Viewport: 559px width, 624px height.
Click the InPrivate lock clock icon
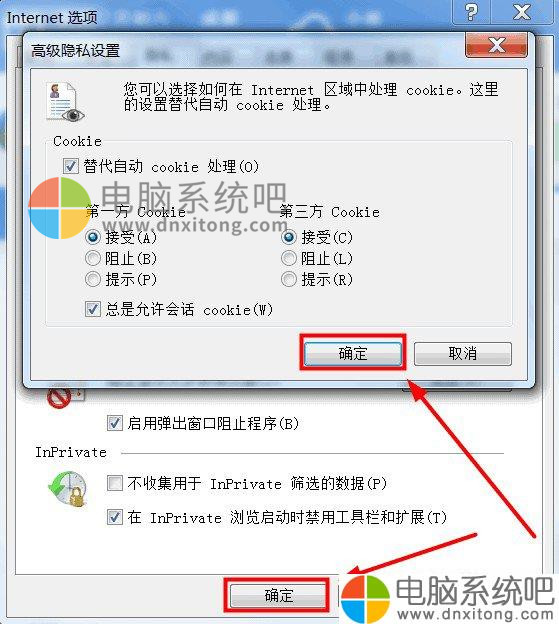click(68, 489)
